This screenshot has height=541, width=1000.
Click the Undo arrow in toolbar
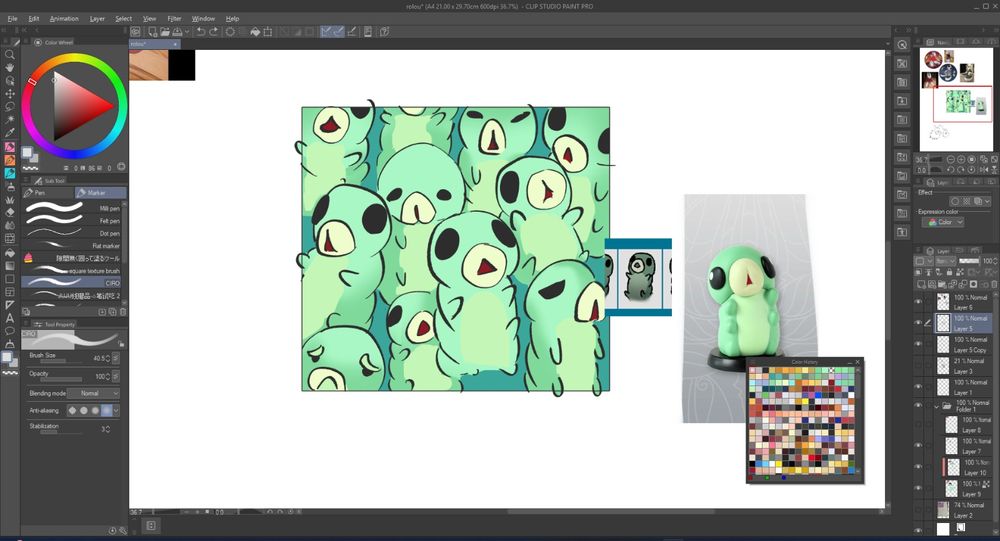pos(200,32)
